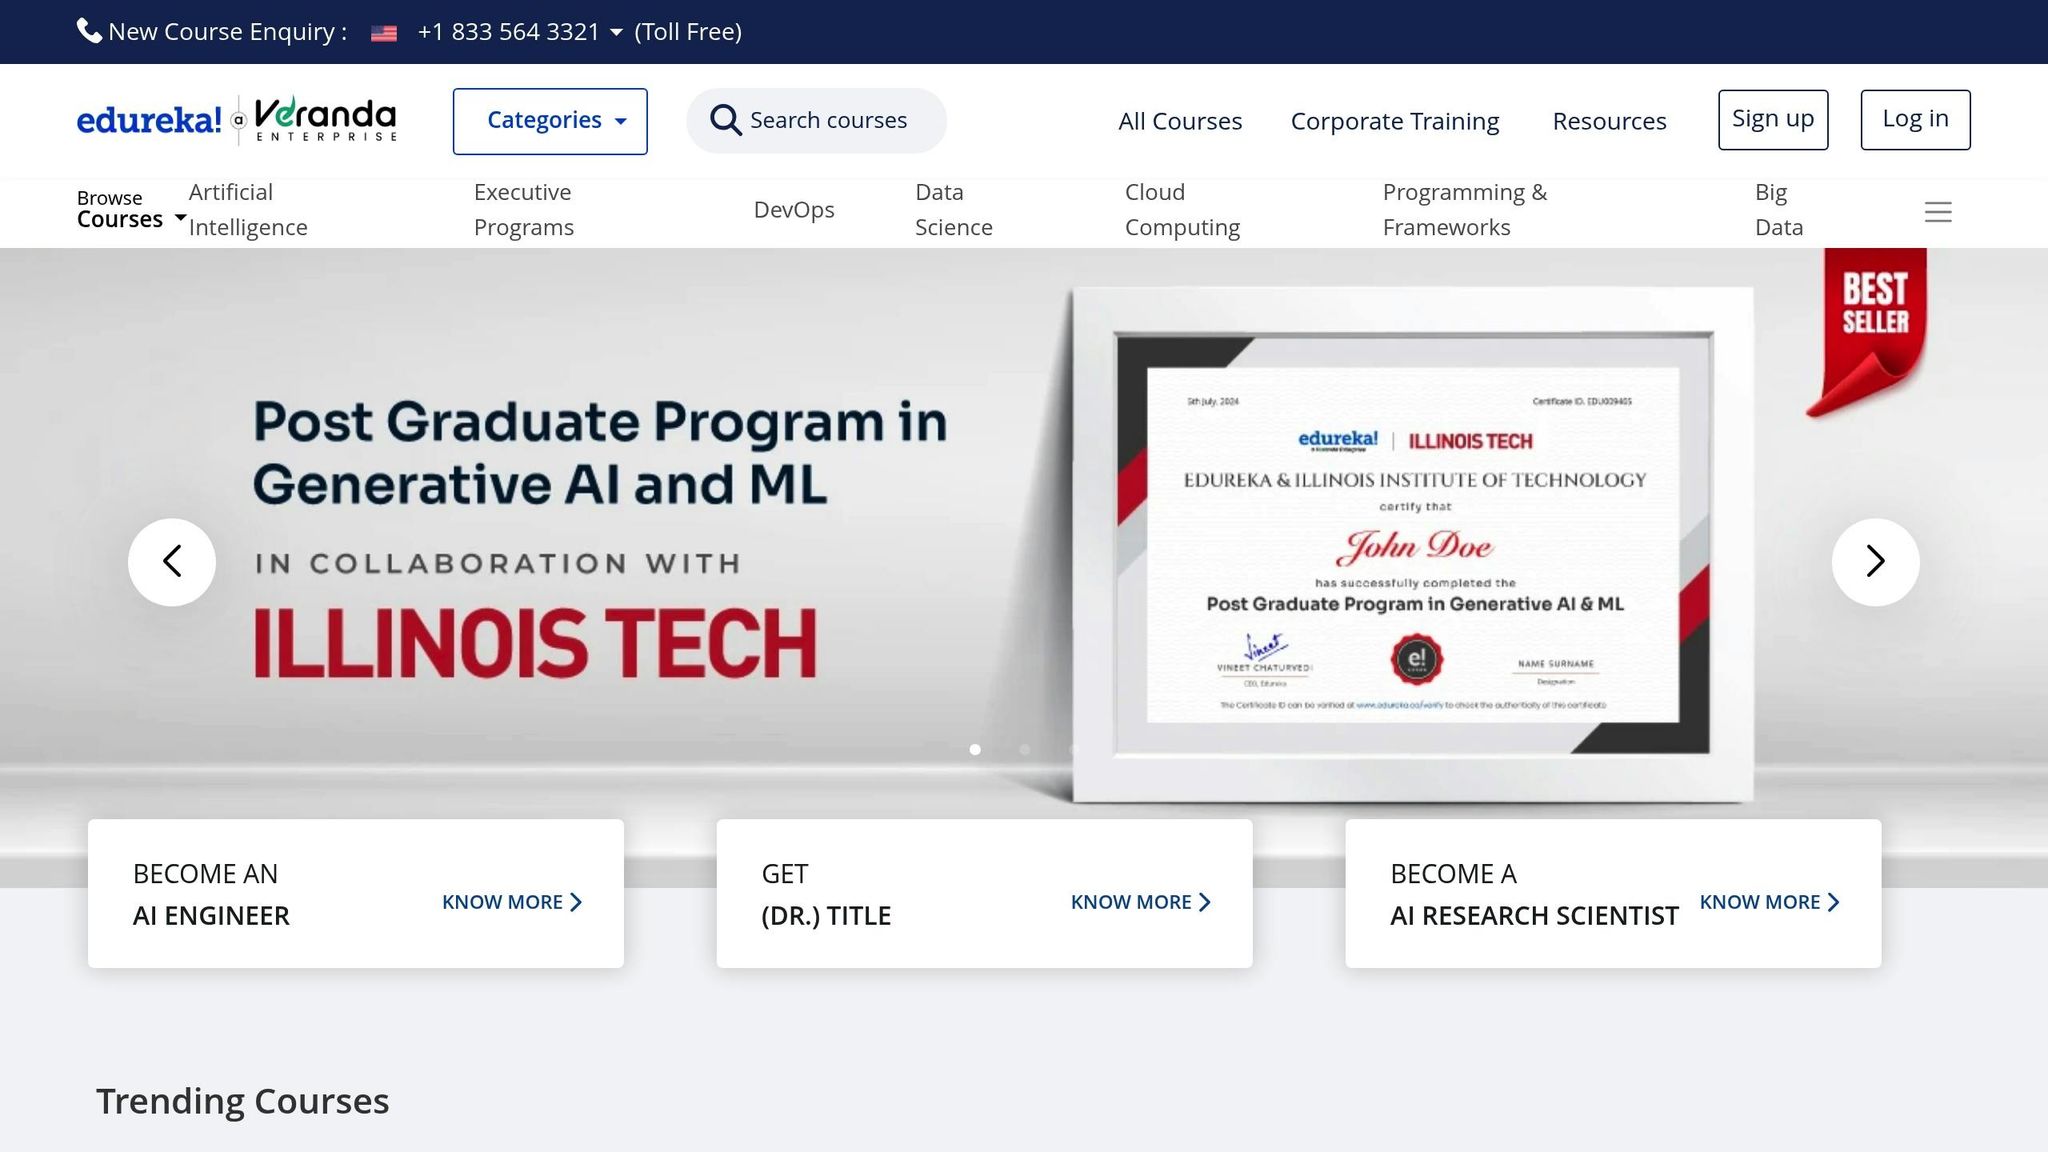Select the first carousel dot indicator

pos(975,749)
